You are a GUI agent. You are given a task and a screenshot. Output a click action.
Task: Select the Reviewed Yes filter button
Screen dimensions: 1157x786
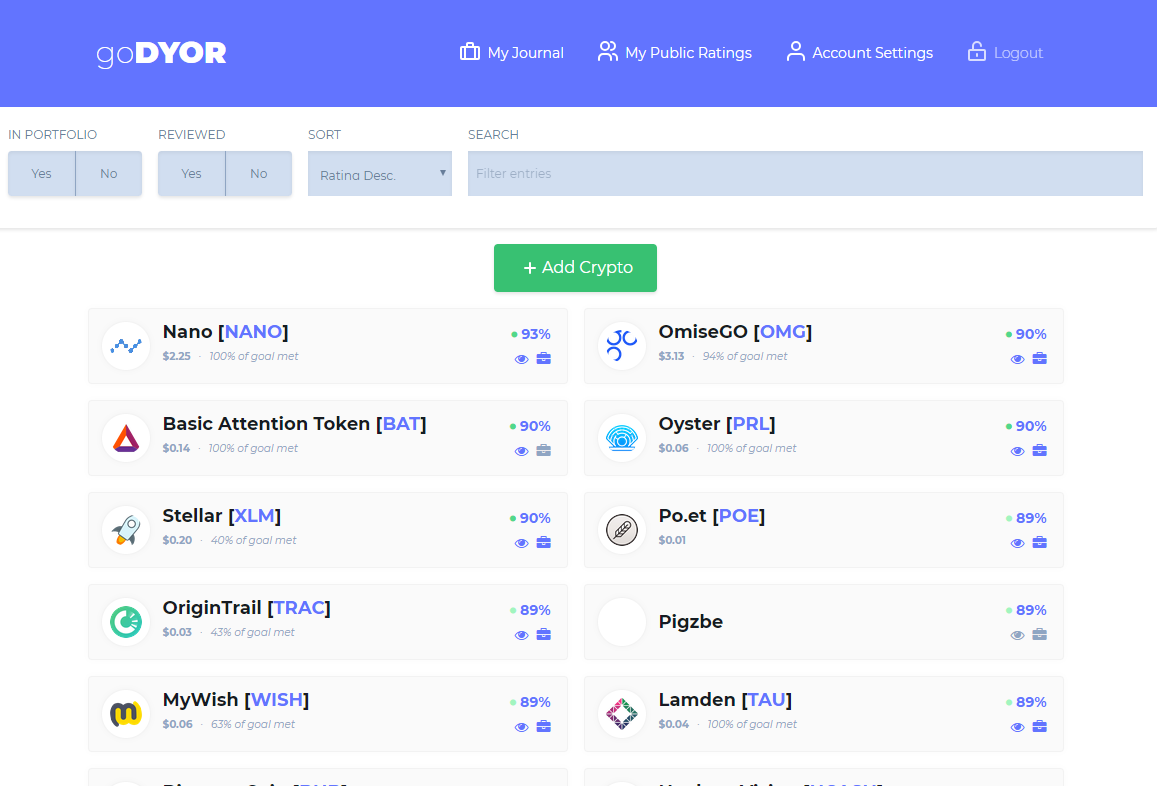(x=191, y=173)
